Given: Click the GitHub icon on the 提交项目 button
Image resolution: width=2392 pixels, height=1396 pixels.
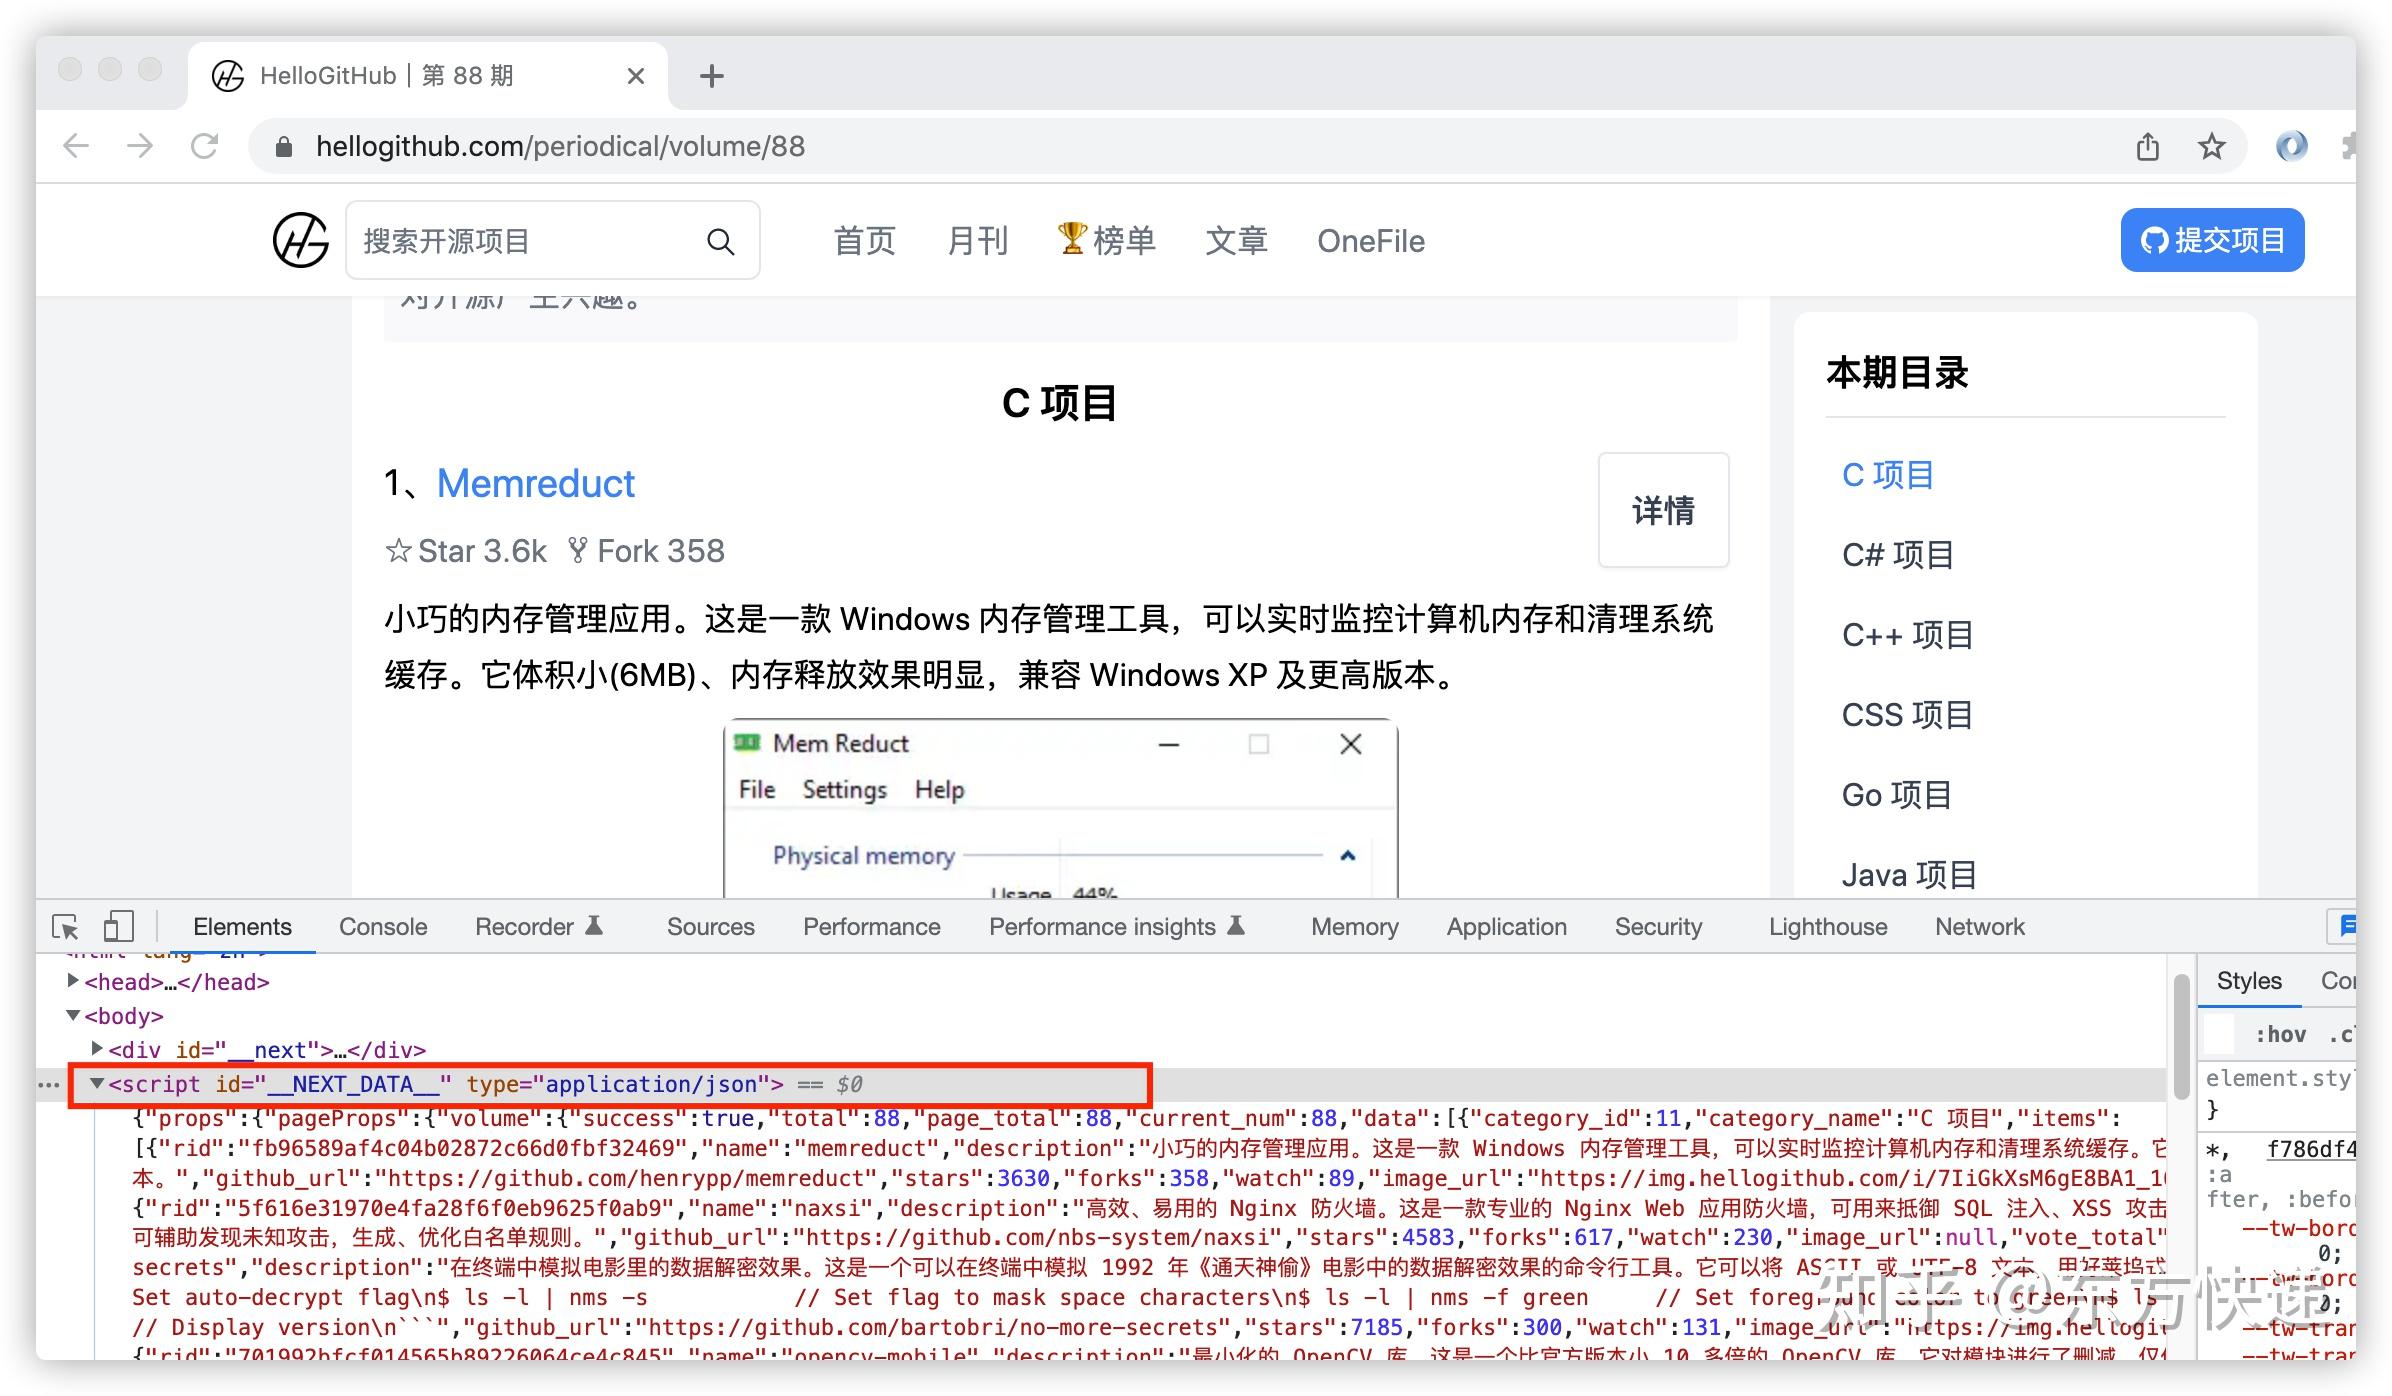Looking at the screenshot, I should coord(2153,240).
